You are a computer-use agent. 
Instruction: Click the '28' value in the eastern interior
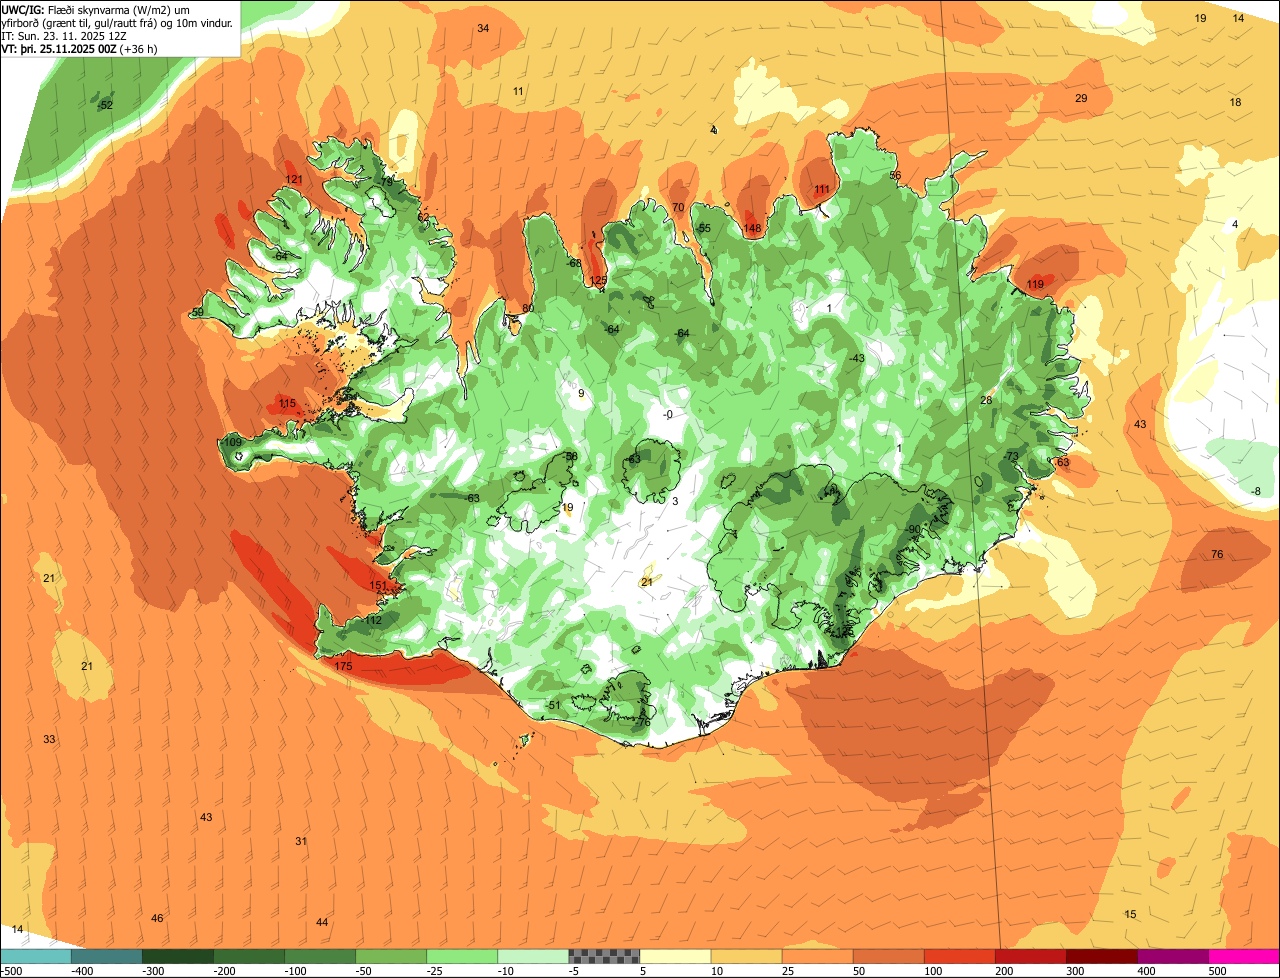click(986, 400)
